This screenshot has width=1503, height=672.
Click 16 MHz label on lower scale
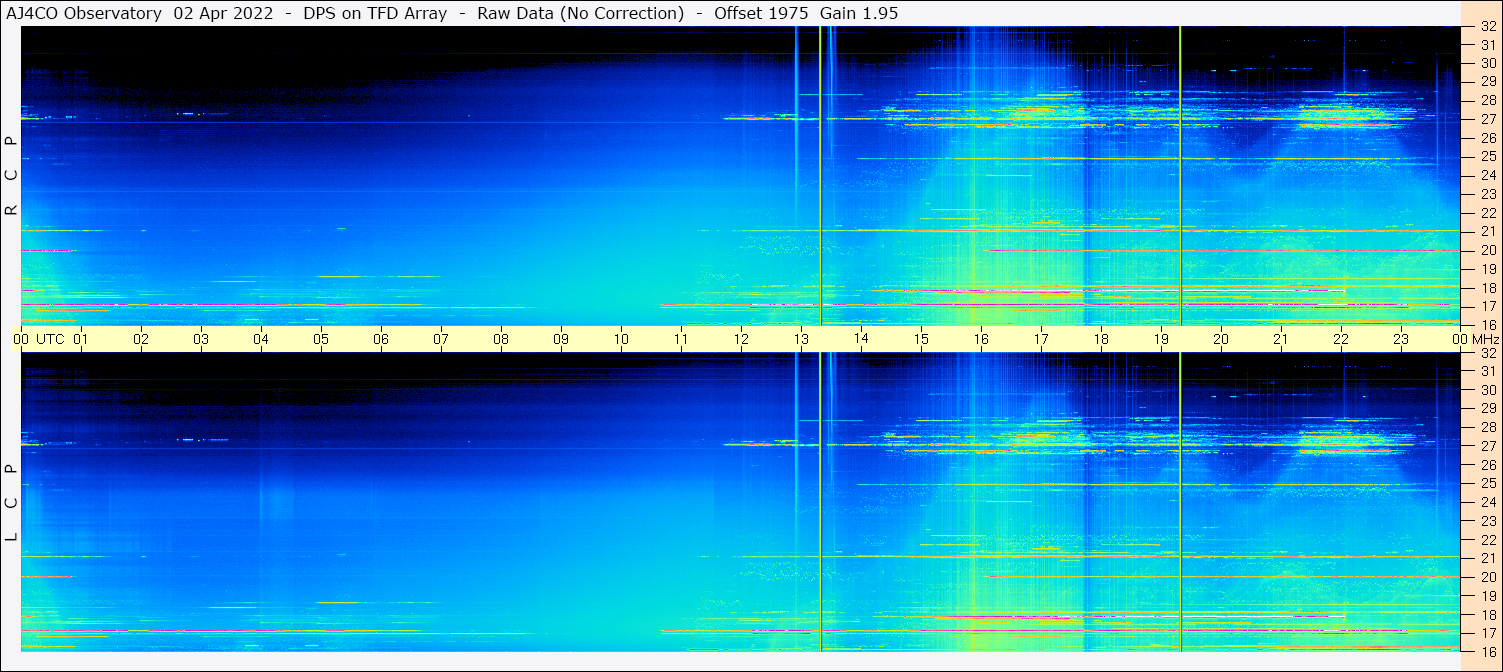click(1487, 651)
